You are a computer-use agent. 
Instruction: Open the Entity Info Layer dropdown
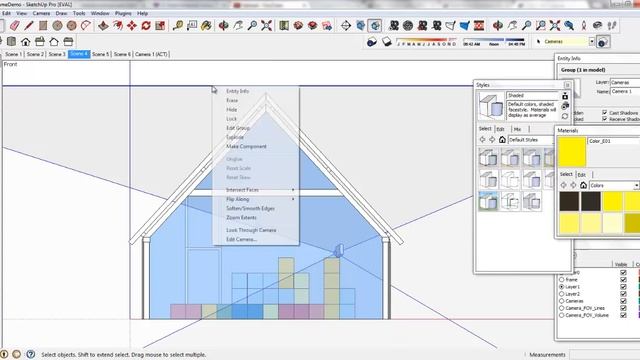(x=625, y=82)
